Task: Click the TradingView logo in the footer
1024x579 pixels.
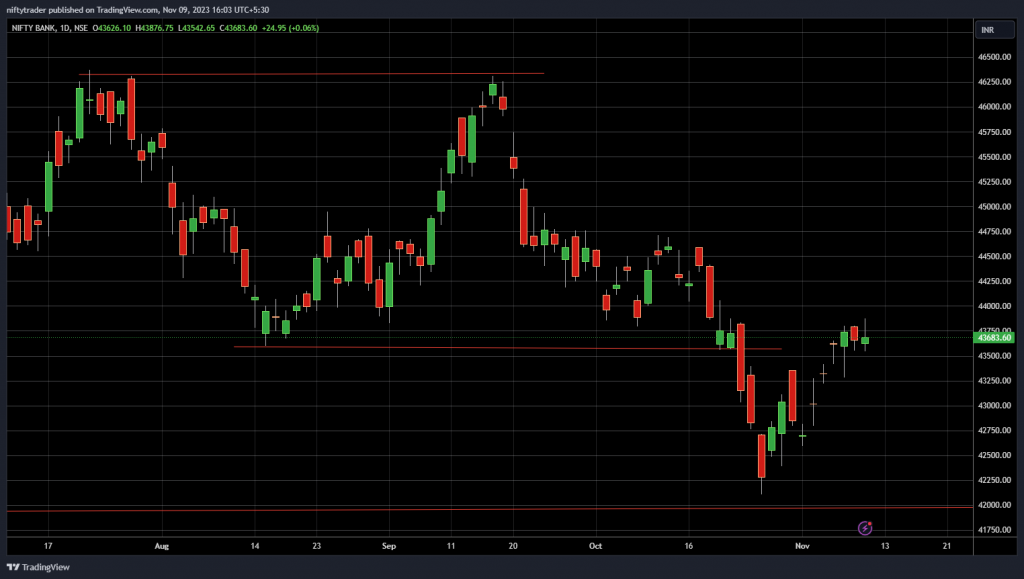Action: (x=38, y=567)
